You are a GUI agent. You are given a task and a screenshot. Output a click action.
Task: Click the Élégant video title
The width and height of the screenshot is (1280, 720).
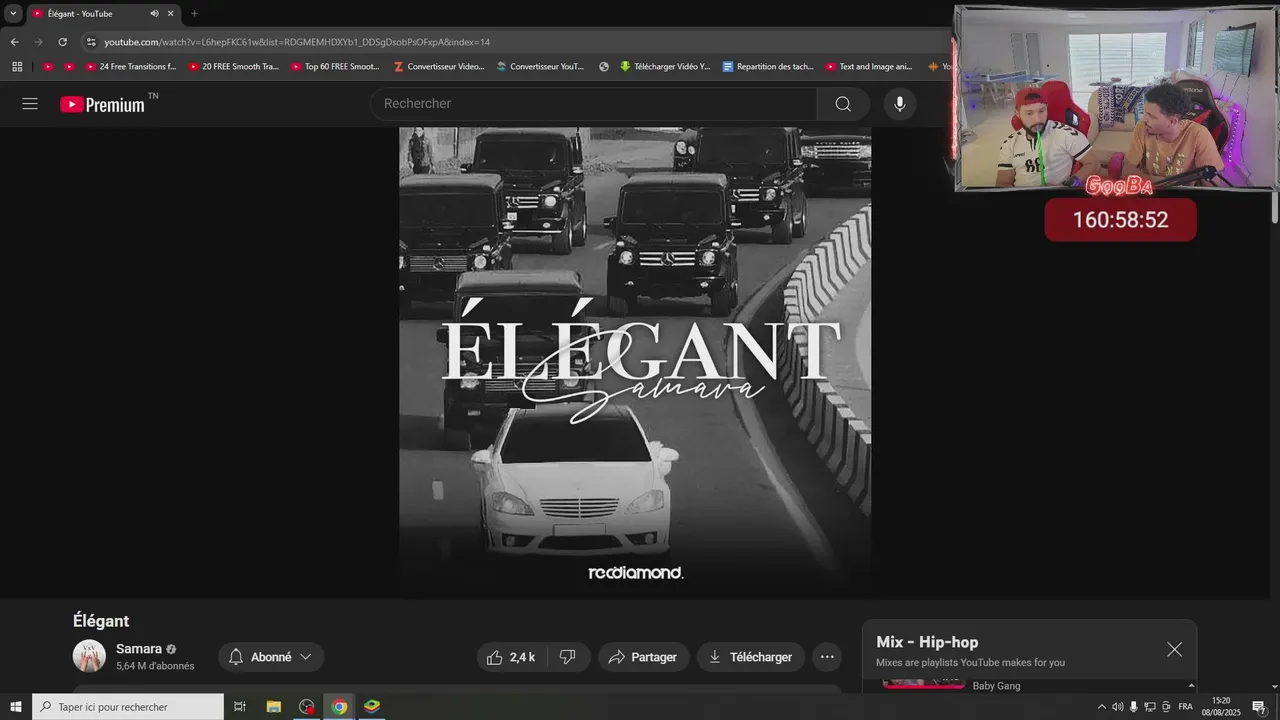pyautogui.click(x=101, y=621)
